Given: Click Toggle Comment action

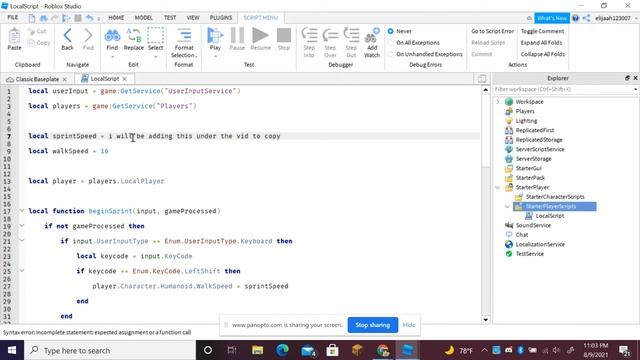Looking at the screenshot, I should click(542, 31).
